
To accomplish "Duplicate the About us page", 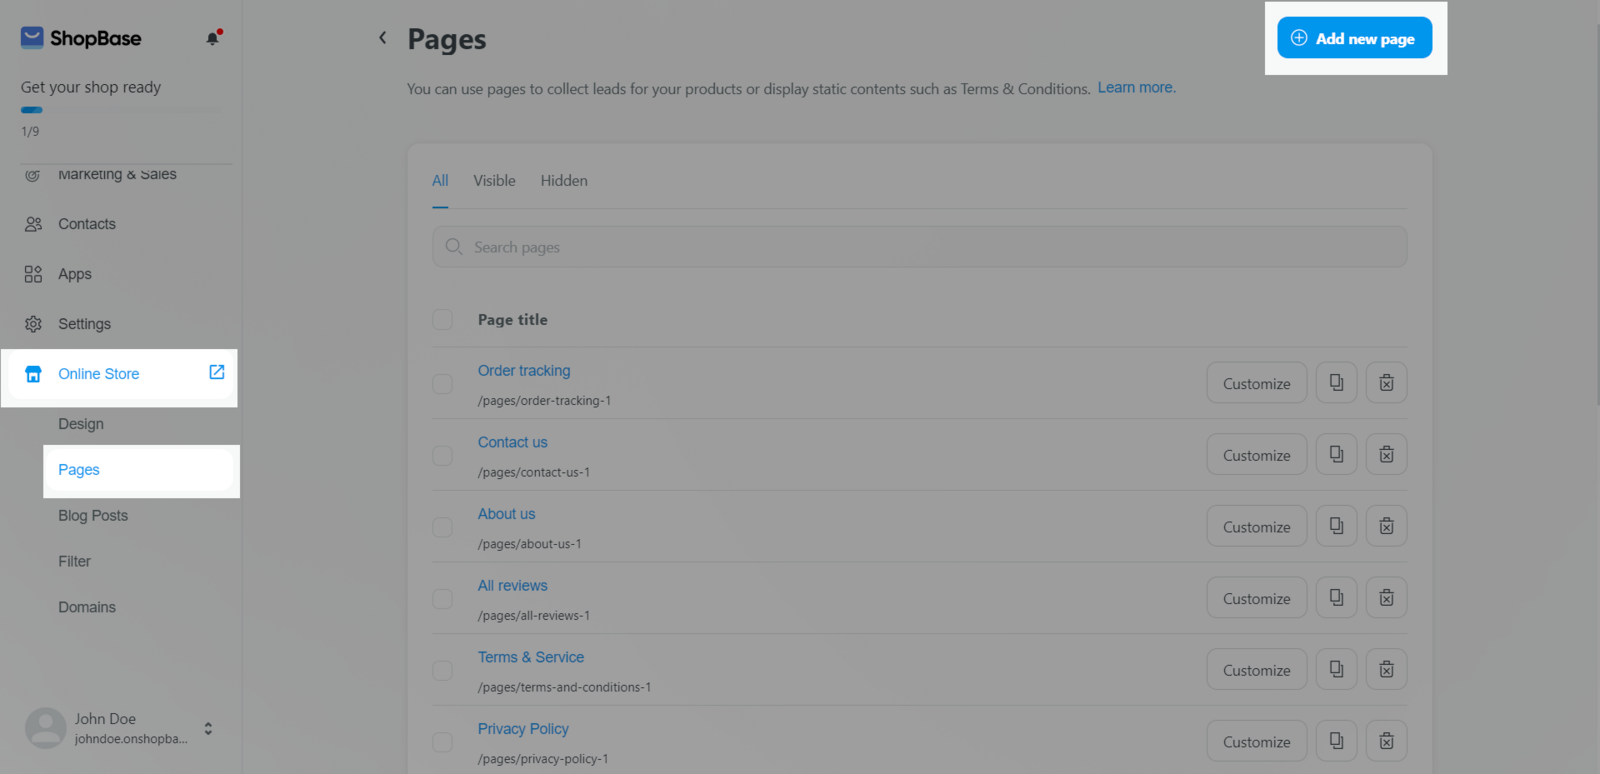I will click(1336, 526).
